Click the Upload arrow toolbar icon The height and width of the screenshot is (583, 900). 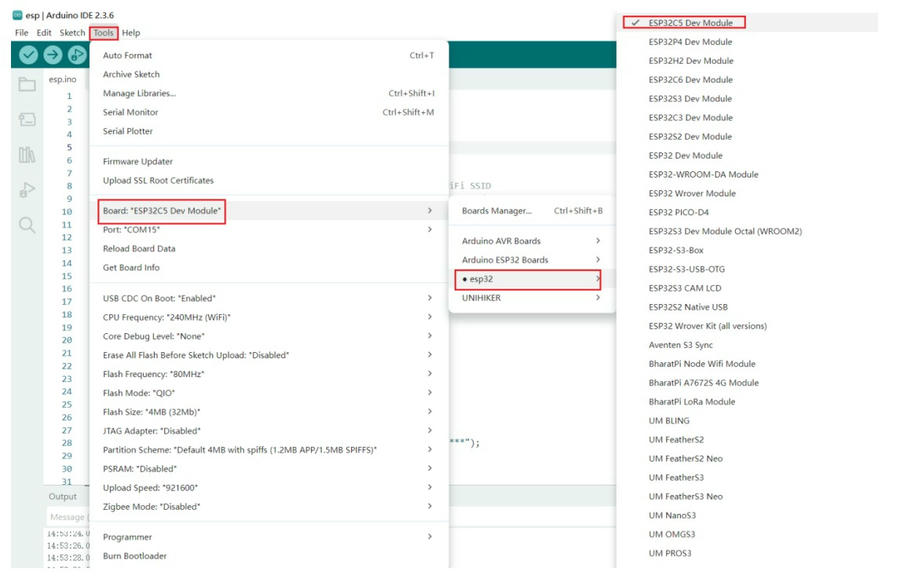[x=53, y=55]
